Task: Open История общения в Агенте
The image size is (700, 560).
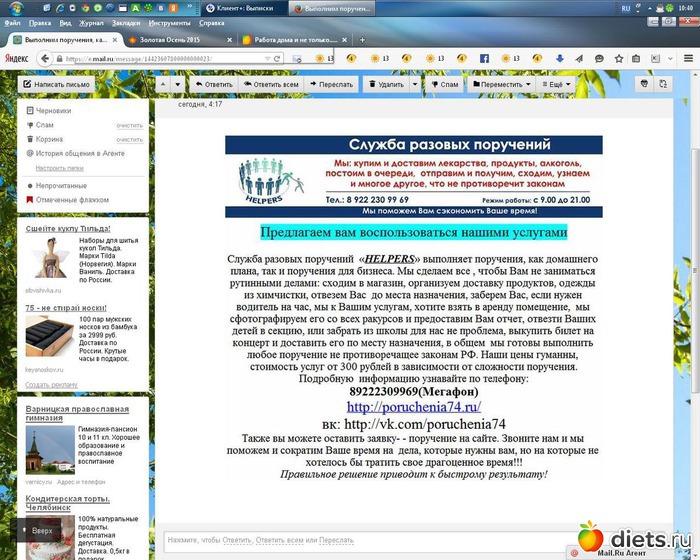Action: click(x=80, y=154)
